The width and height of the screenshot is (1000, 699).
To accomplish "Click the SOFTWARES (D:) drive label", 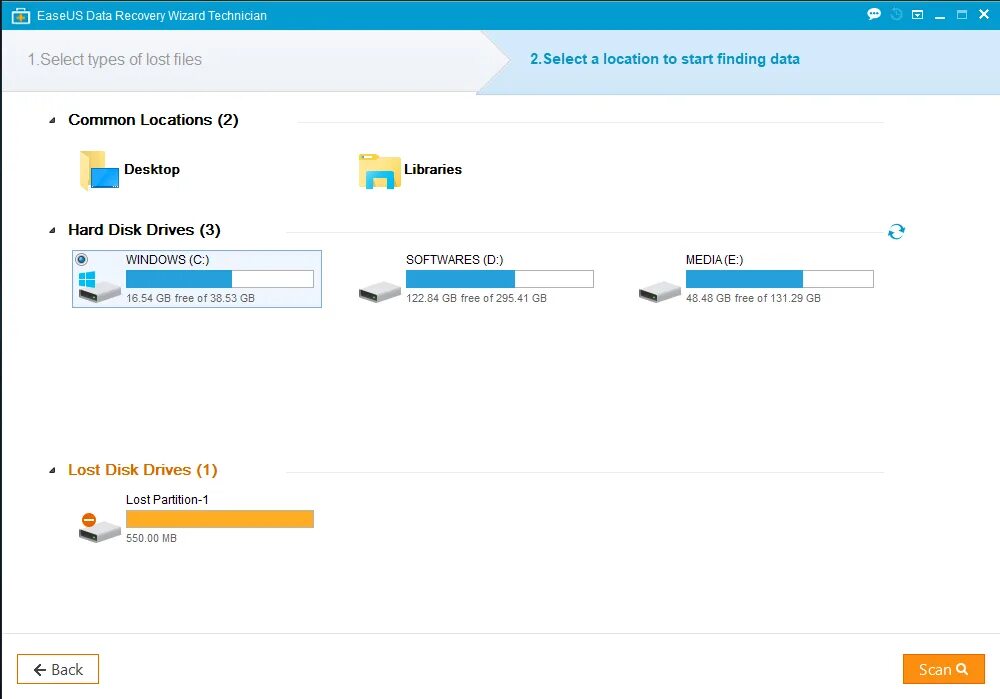I will pyautogui.click(x=454, y=260).
